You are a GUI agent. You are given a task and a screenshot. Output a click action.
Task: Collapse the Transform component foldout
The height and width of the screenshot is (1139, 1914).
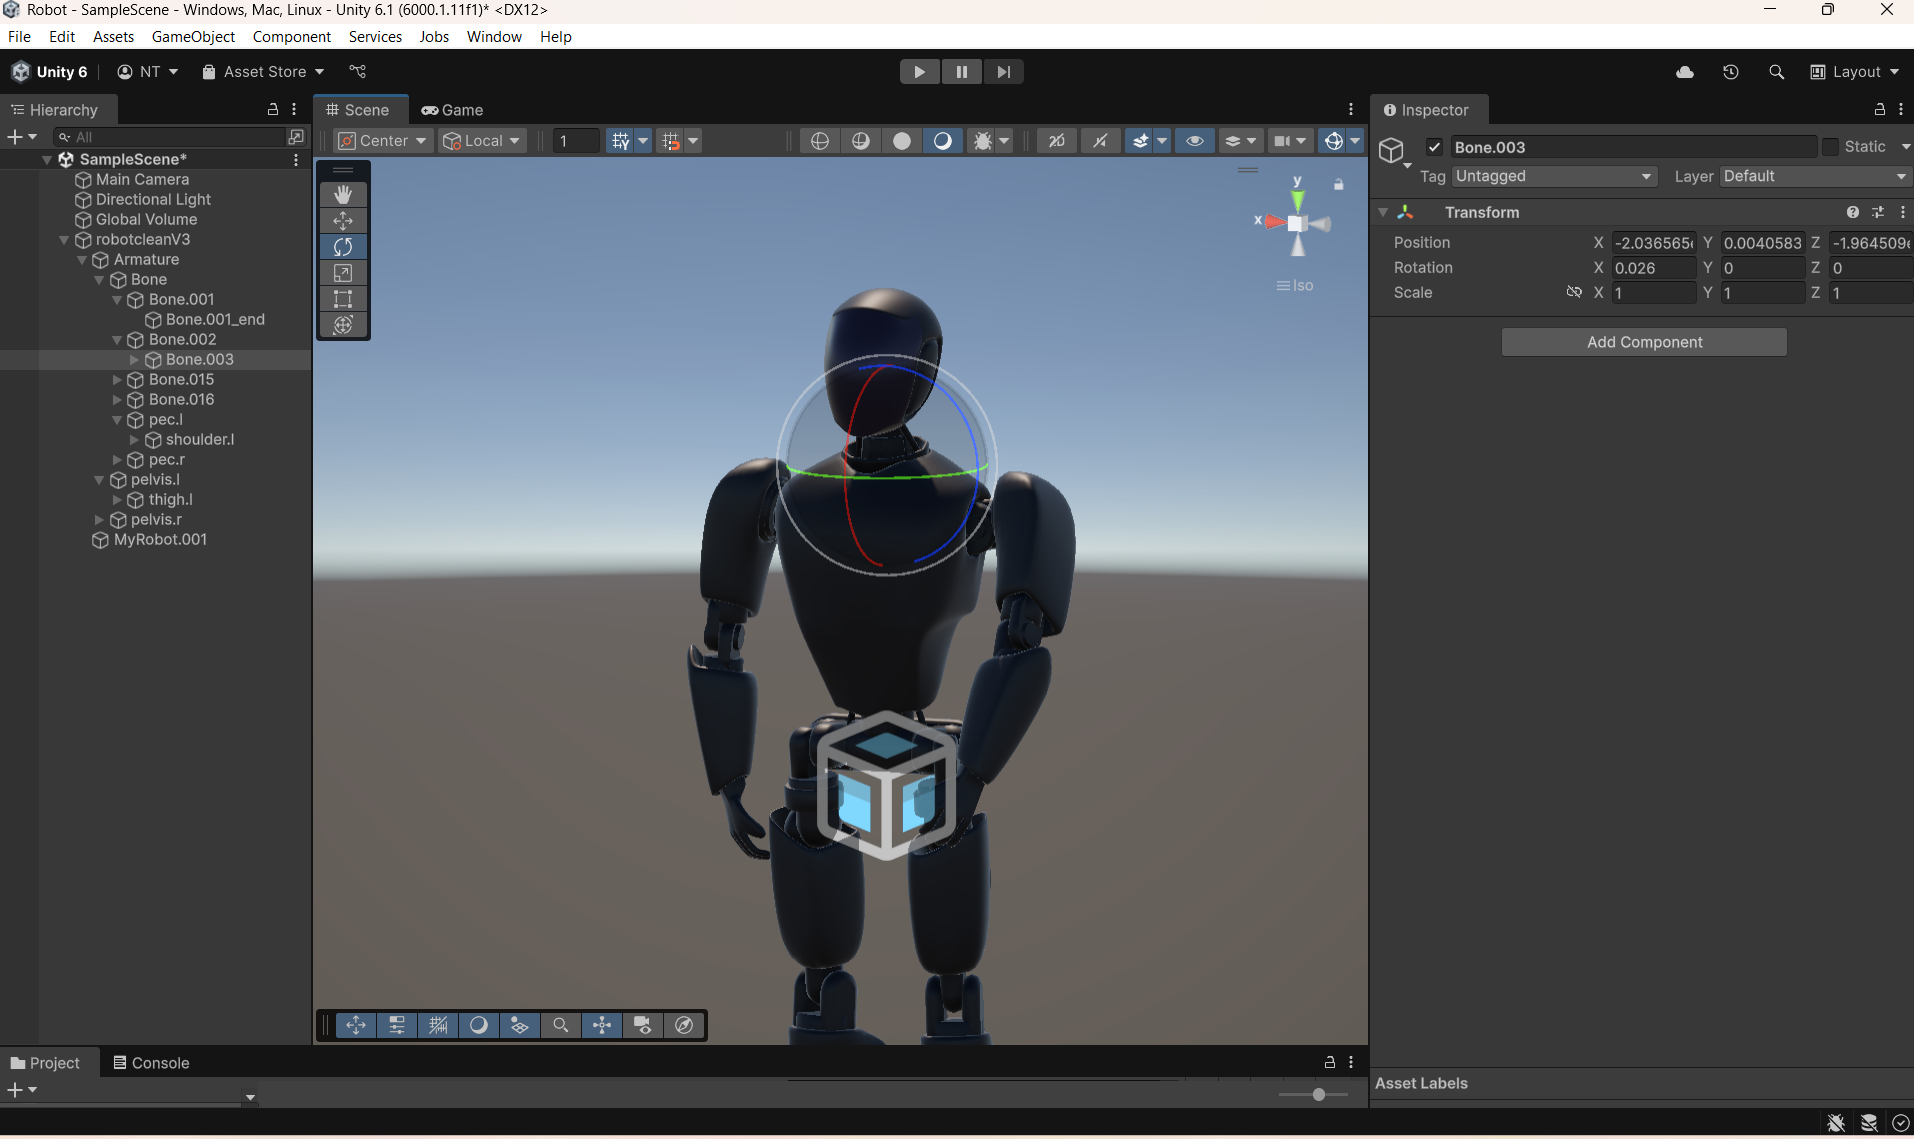pos(1383,212)
